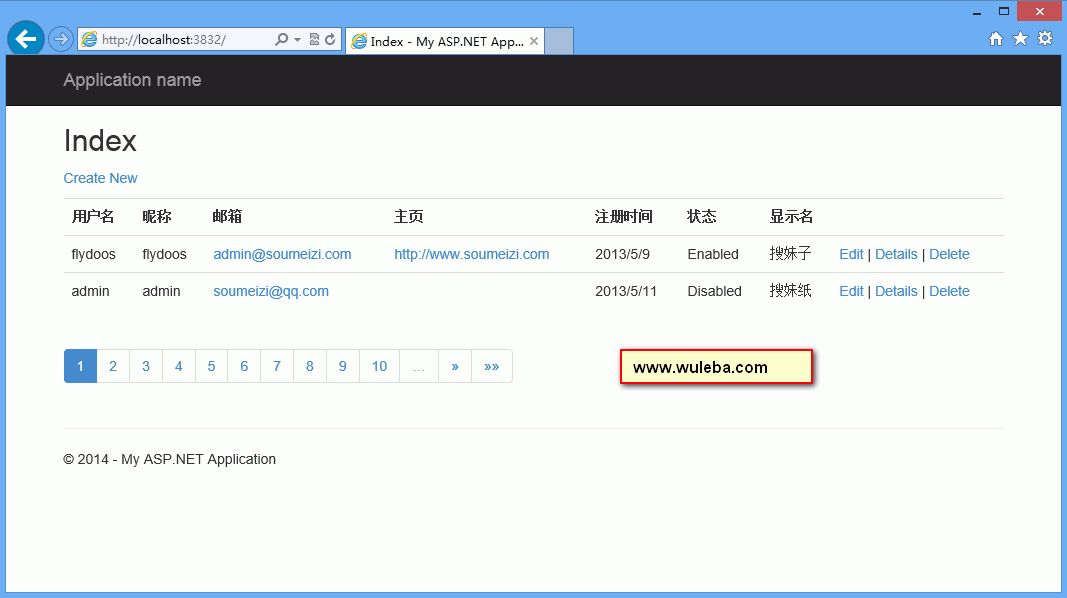Delete the admin user record
The image size is (1067, 598).
coord(949,291)
